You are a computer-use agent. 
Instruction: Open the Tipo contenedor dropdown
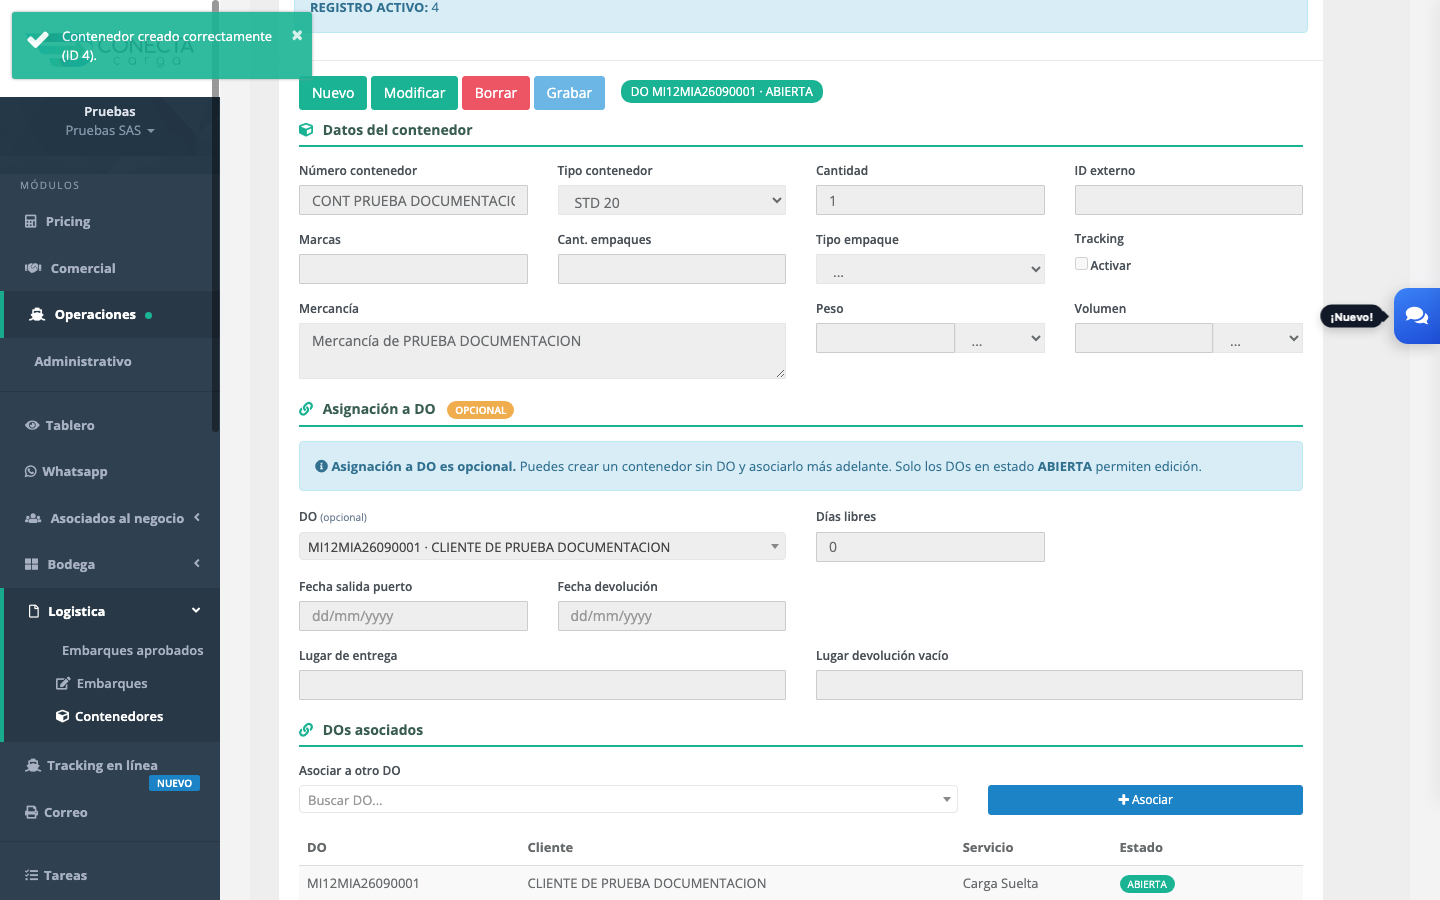pos(671,201)
